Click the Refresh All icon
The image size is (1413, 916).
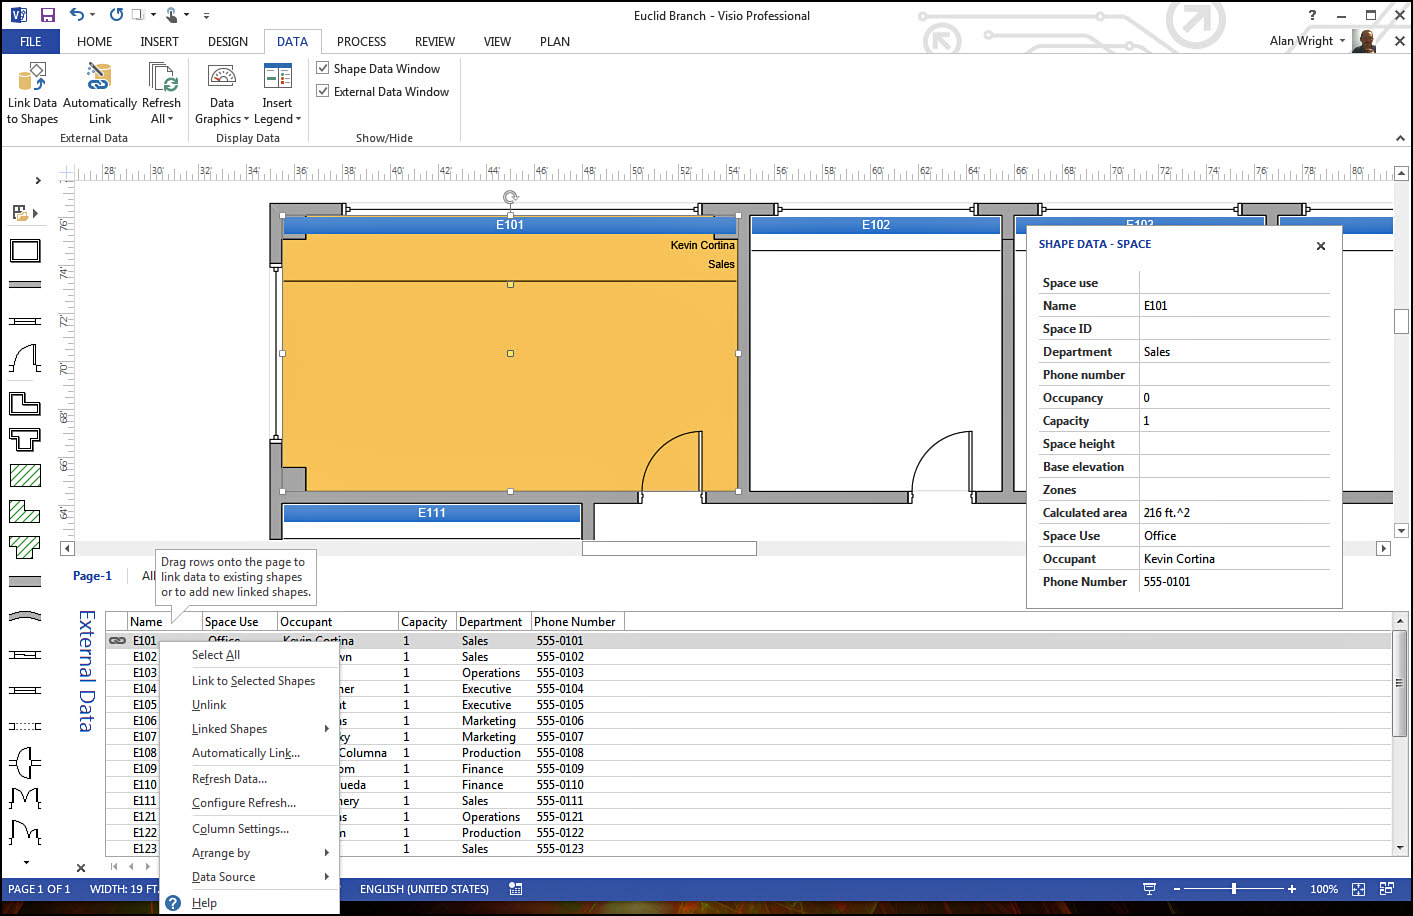tap(161, 77)
